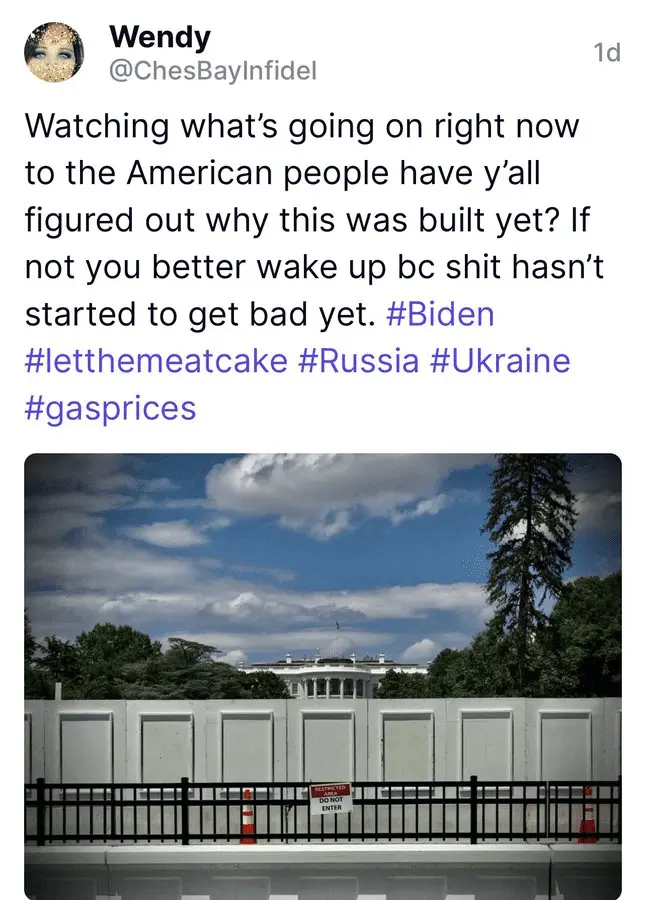Click the 1d post timestamp

coord(606,53)
